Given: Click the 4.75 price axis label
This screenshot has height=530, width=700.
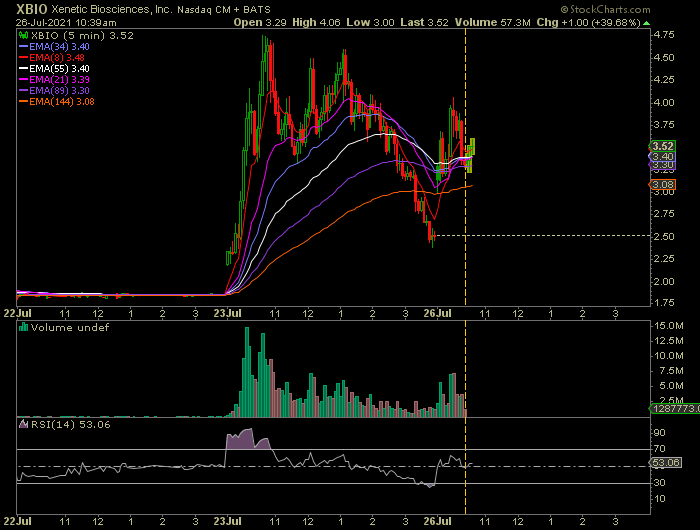Looking at the screenshot, I should coord(664,35).
